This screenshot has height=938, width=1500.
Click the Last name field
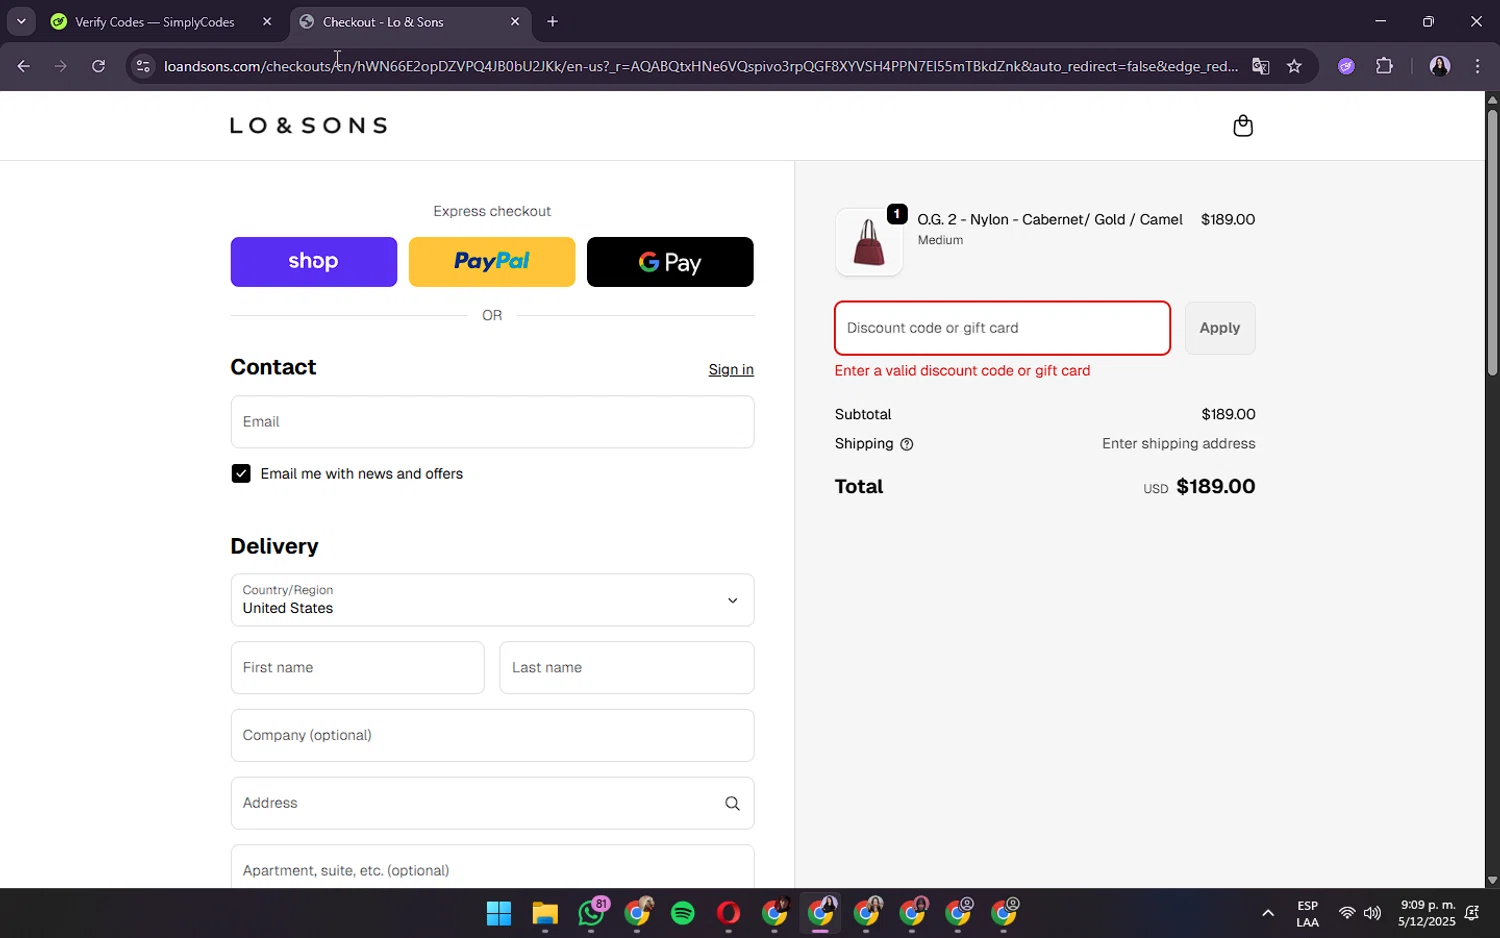coord(627,668)
